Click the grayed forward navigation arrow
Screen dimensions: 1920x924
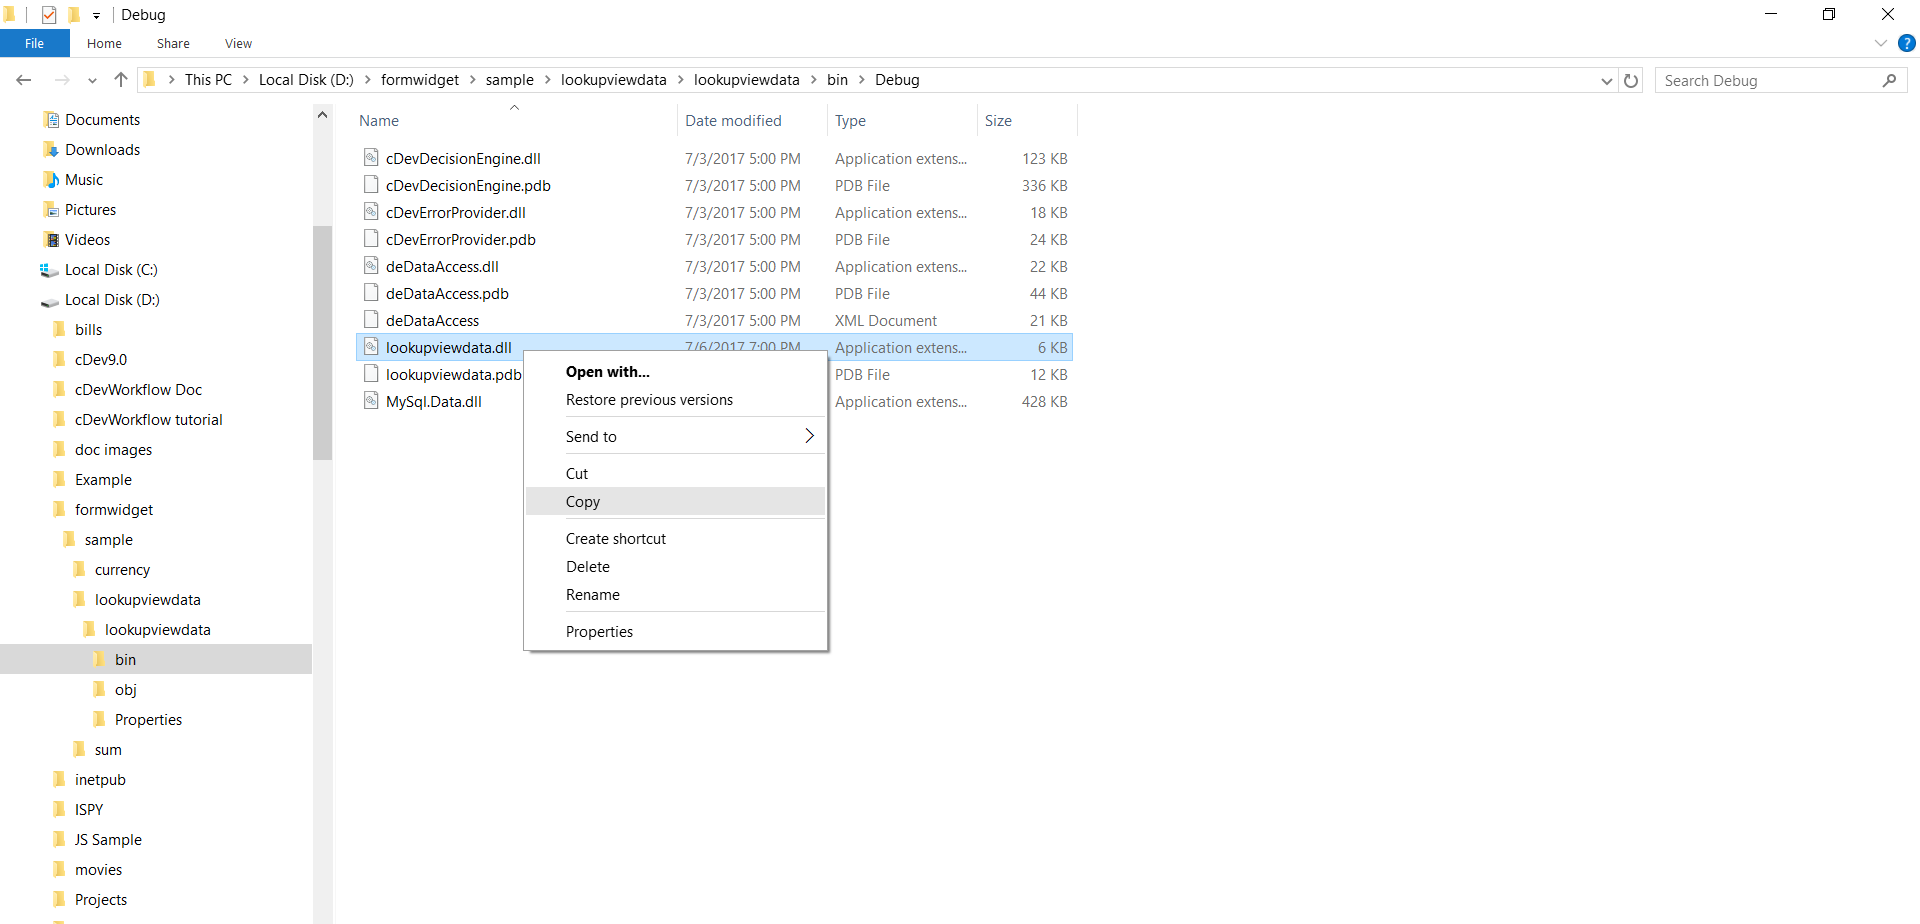click(61, 80)
